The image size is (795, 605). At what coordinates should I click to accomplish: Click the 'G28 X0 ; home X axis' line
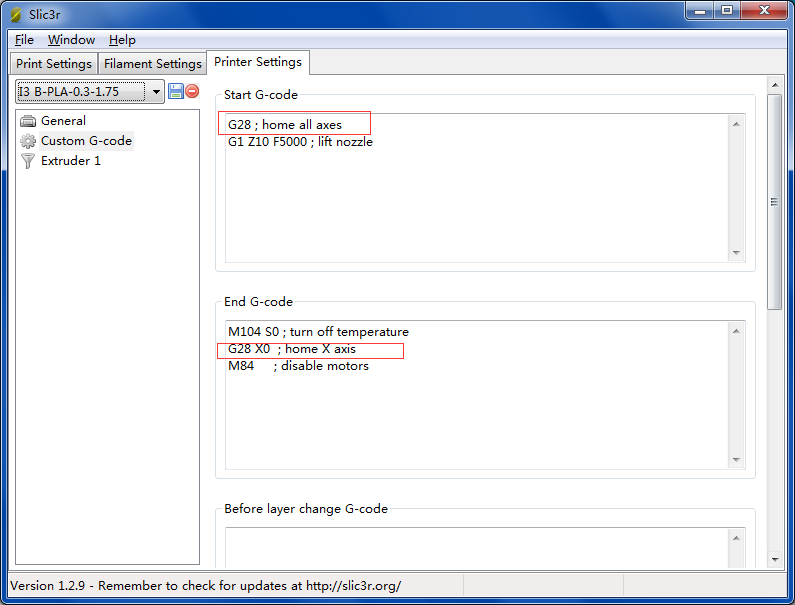coord(292,349)
